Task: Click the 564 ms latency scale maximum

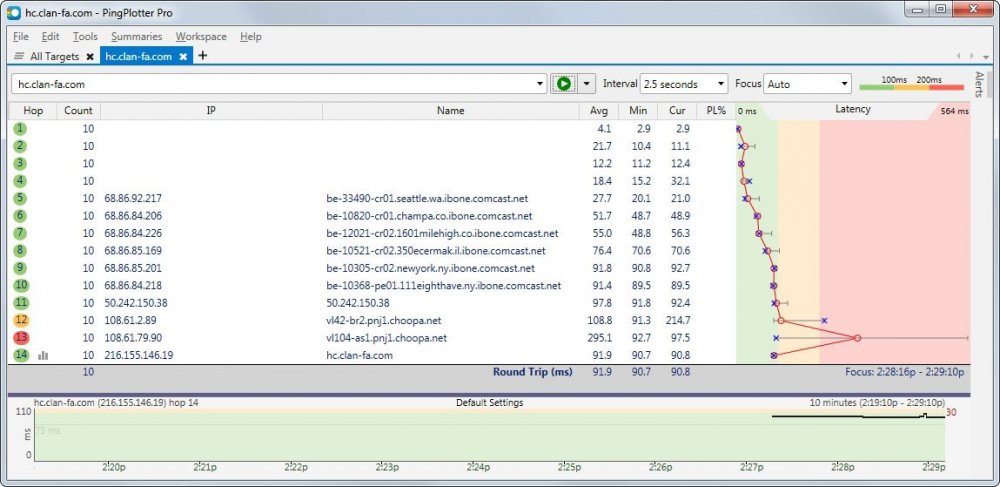Action: click(954, 111)
